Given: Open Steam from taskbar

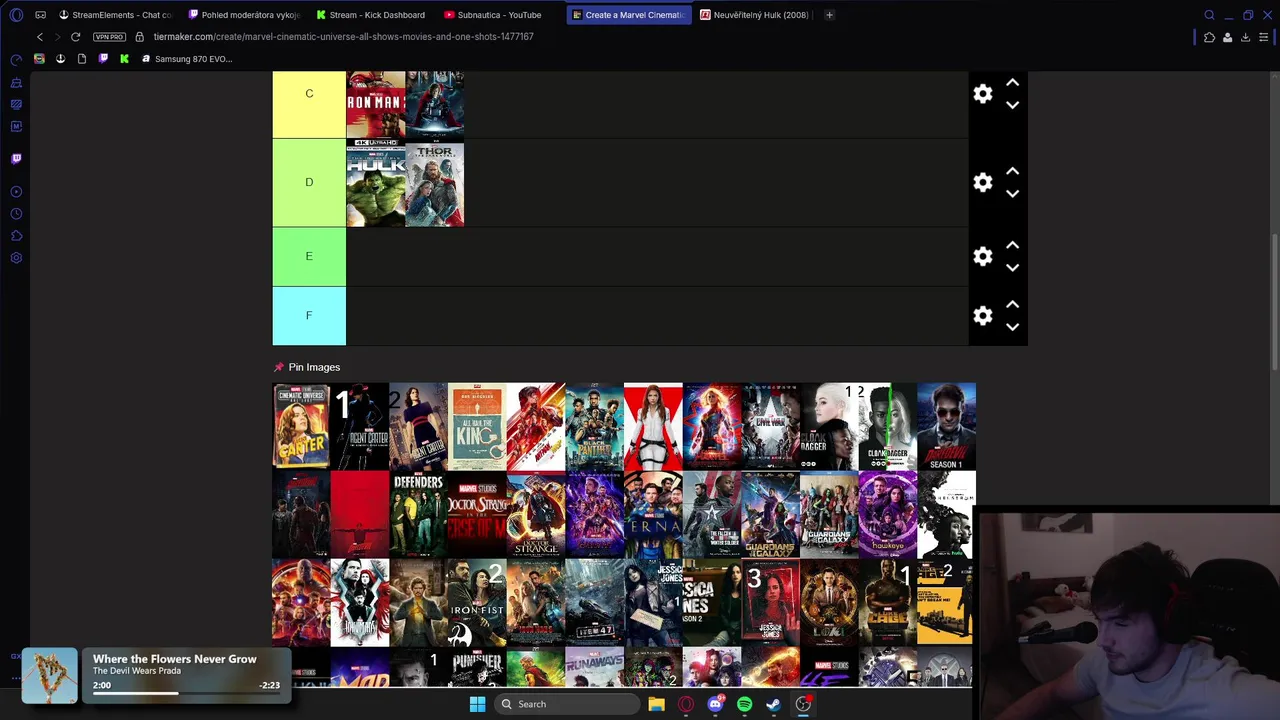Looking at the screenshot, I should [x=773, y=704].
